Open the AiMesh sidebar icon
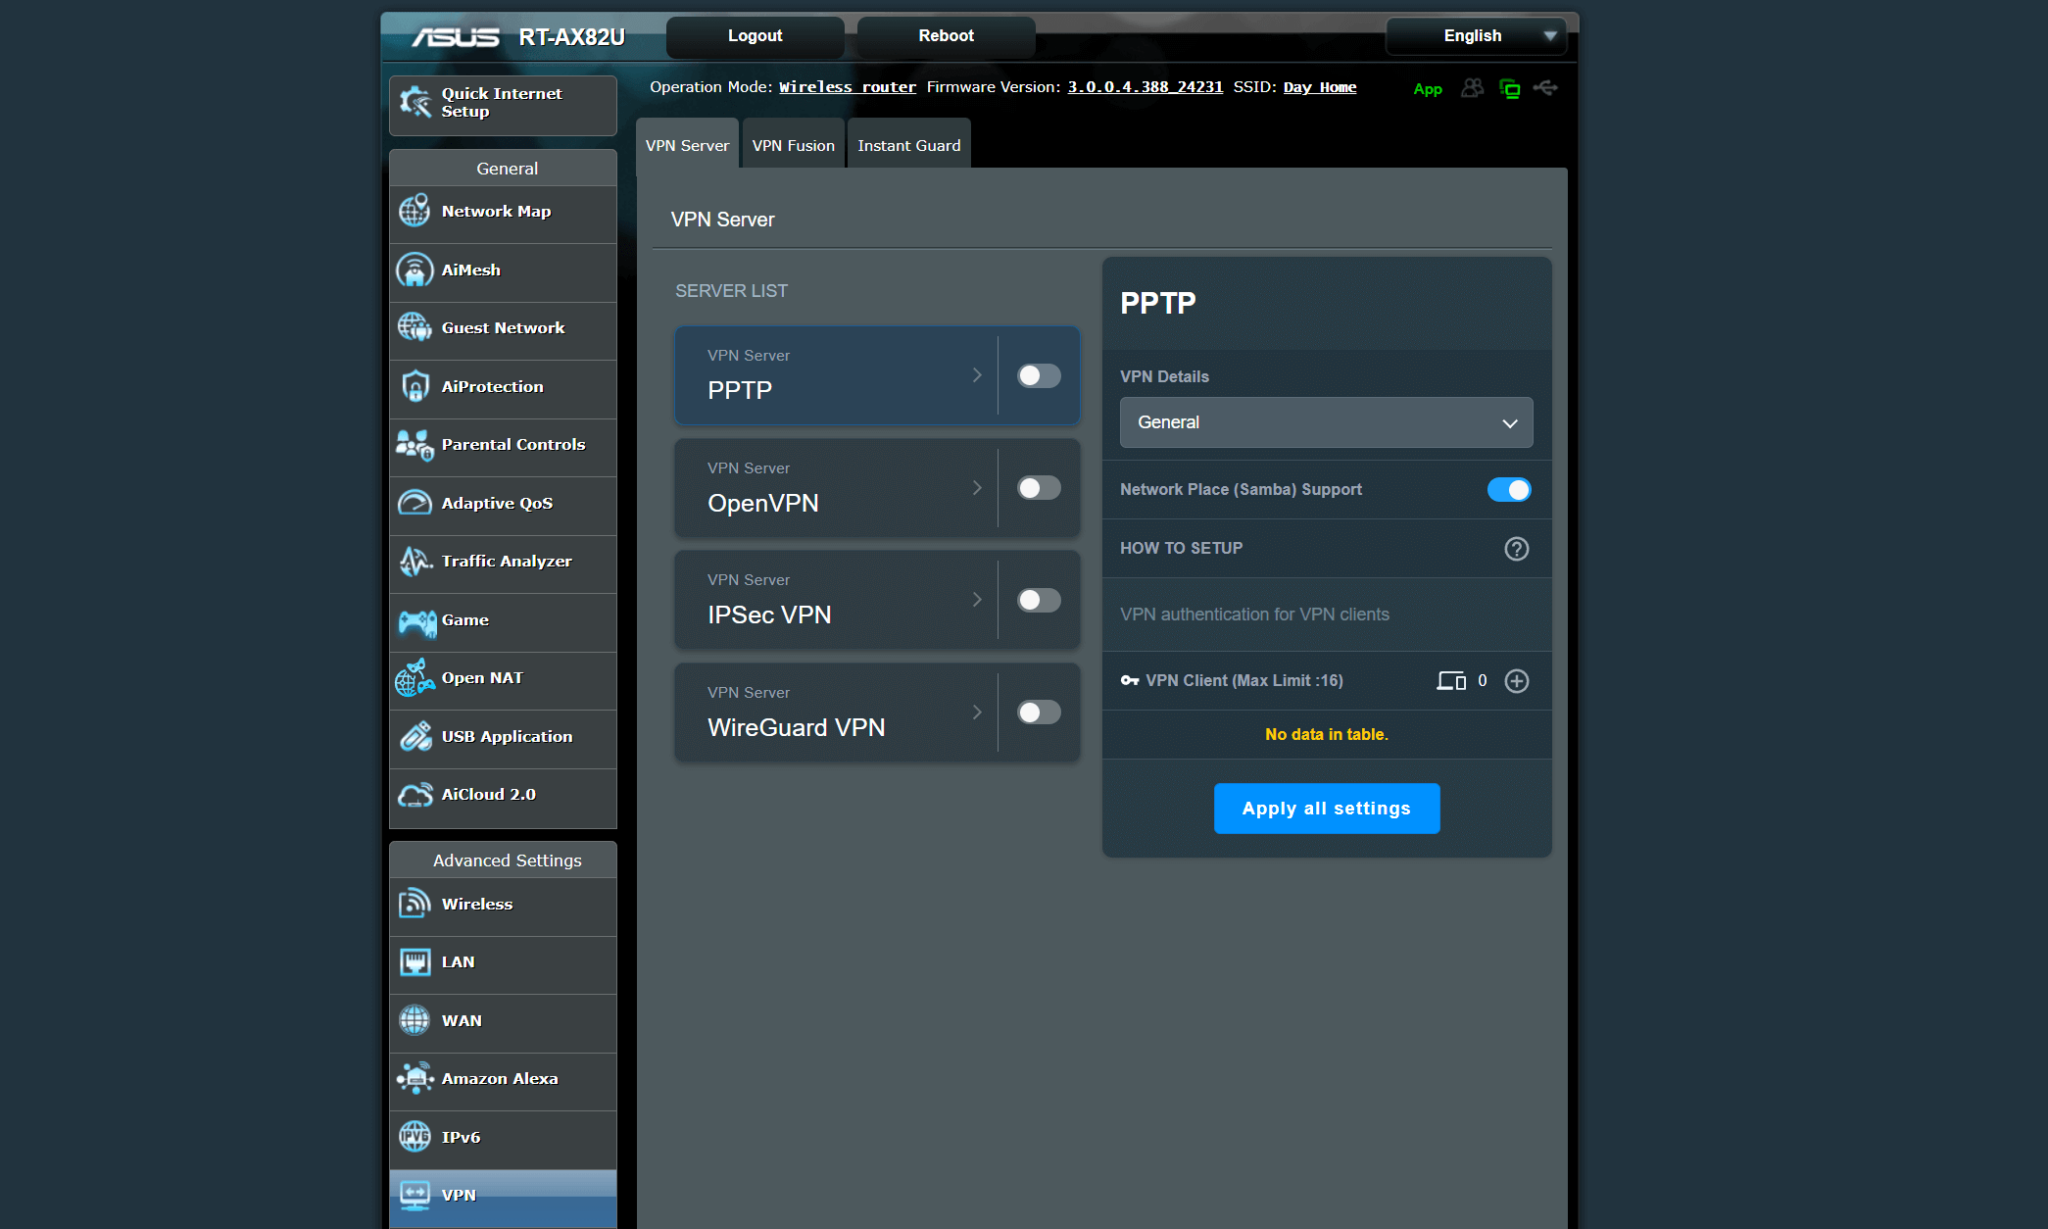The height and width of the screenshot is (1229, 2048). (x=415, y=270)
